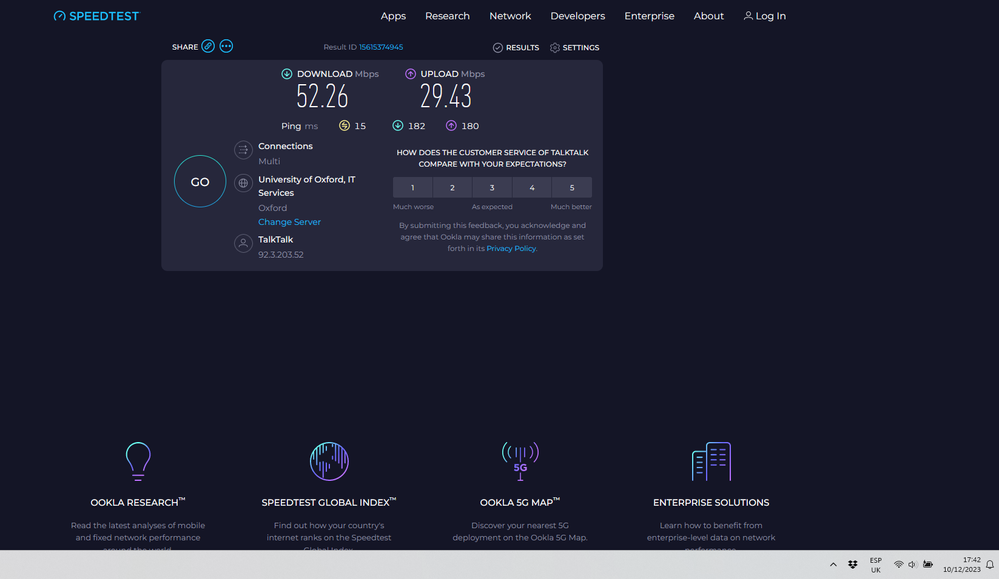This screenshot has height=579, width=999.
Task: Rate TalkTalk customer service 3
Action: [x=492, y=188]
